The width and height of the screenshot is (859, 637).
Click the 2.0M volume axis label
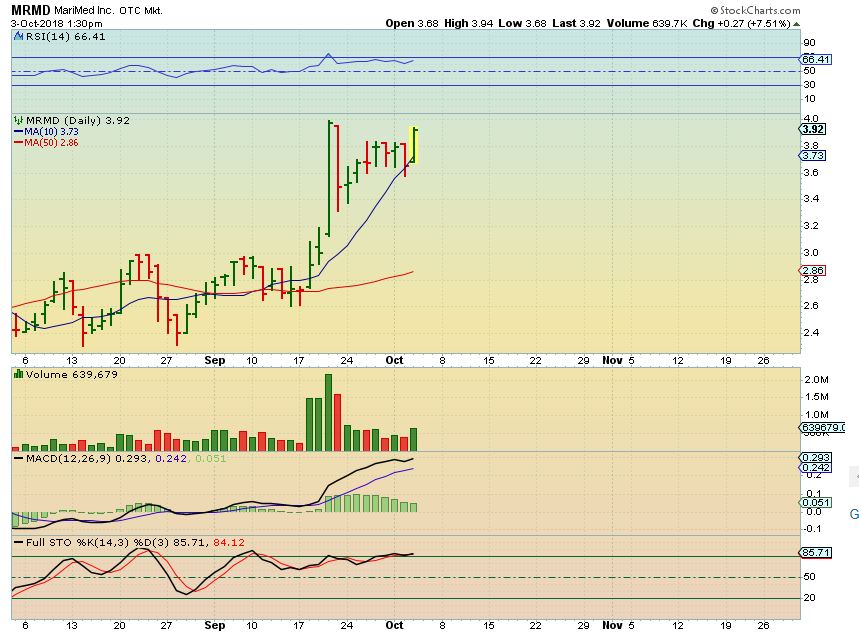pos(816,380)
